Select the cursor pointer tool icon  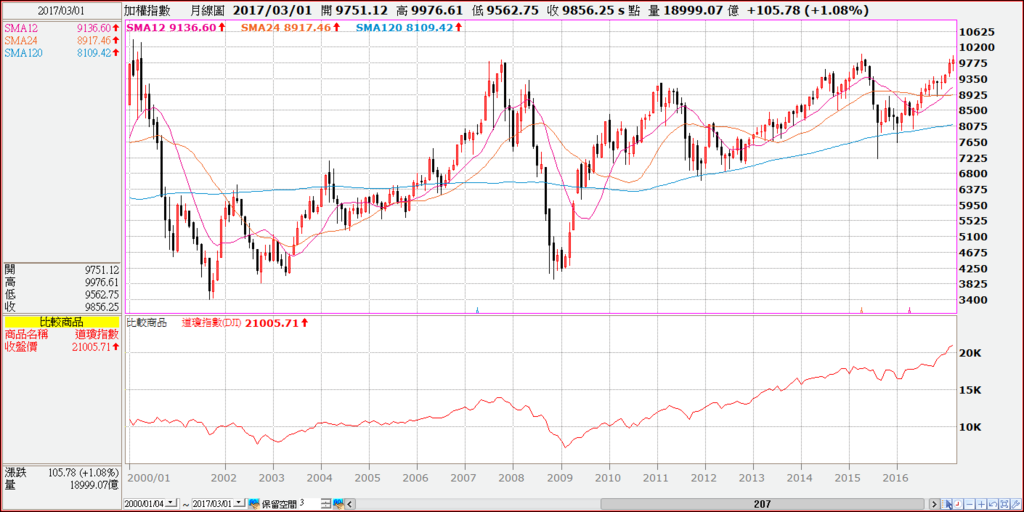pos(946,504)
